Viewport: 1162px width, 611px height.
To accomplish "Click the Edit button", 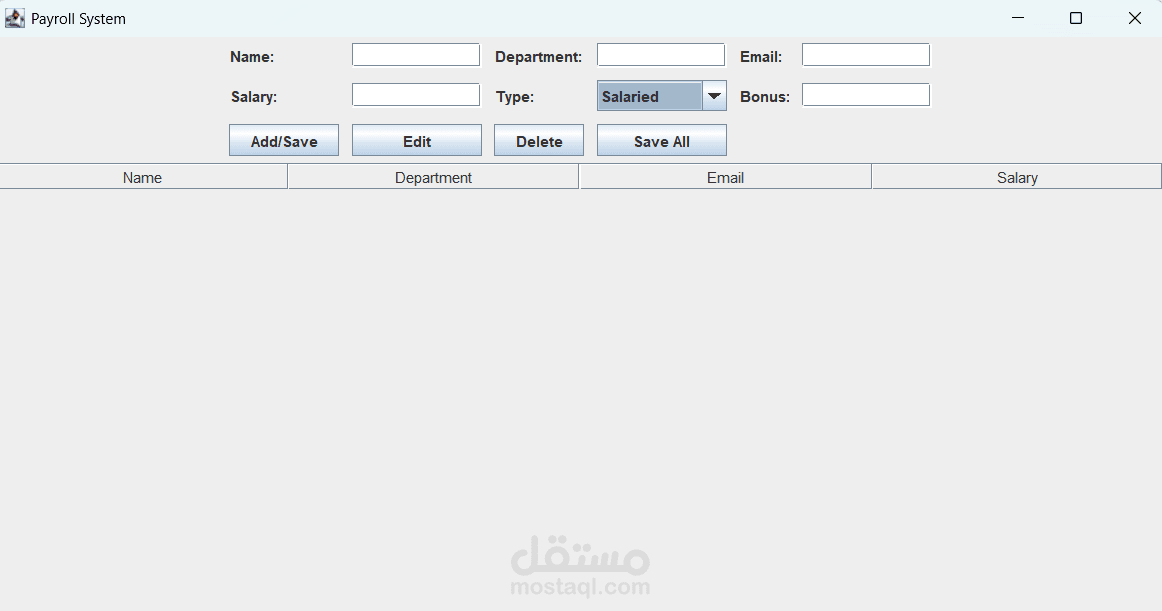I will [x=416, y=140].
